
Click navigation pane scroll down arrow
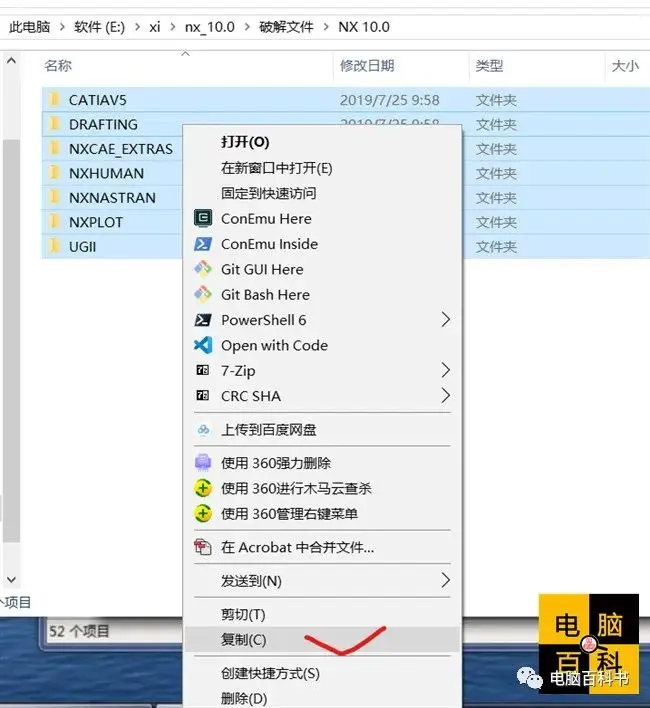pos(11,579)
